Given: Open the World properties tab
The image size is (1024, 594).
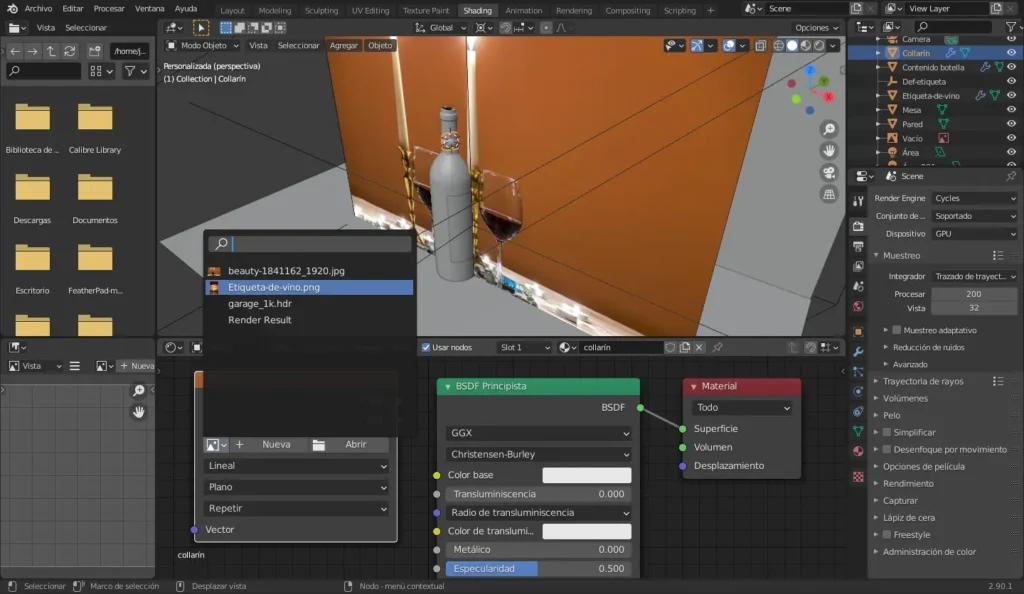Looking at the screenshot, I should coord(858,306).
